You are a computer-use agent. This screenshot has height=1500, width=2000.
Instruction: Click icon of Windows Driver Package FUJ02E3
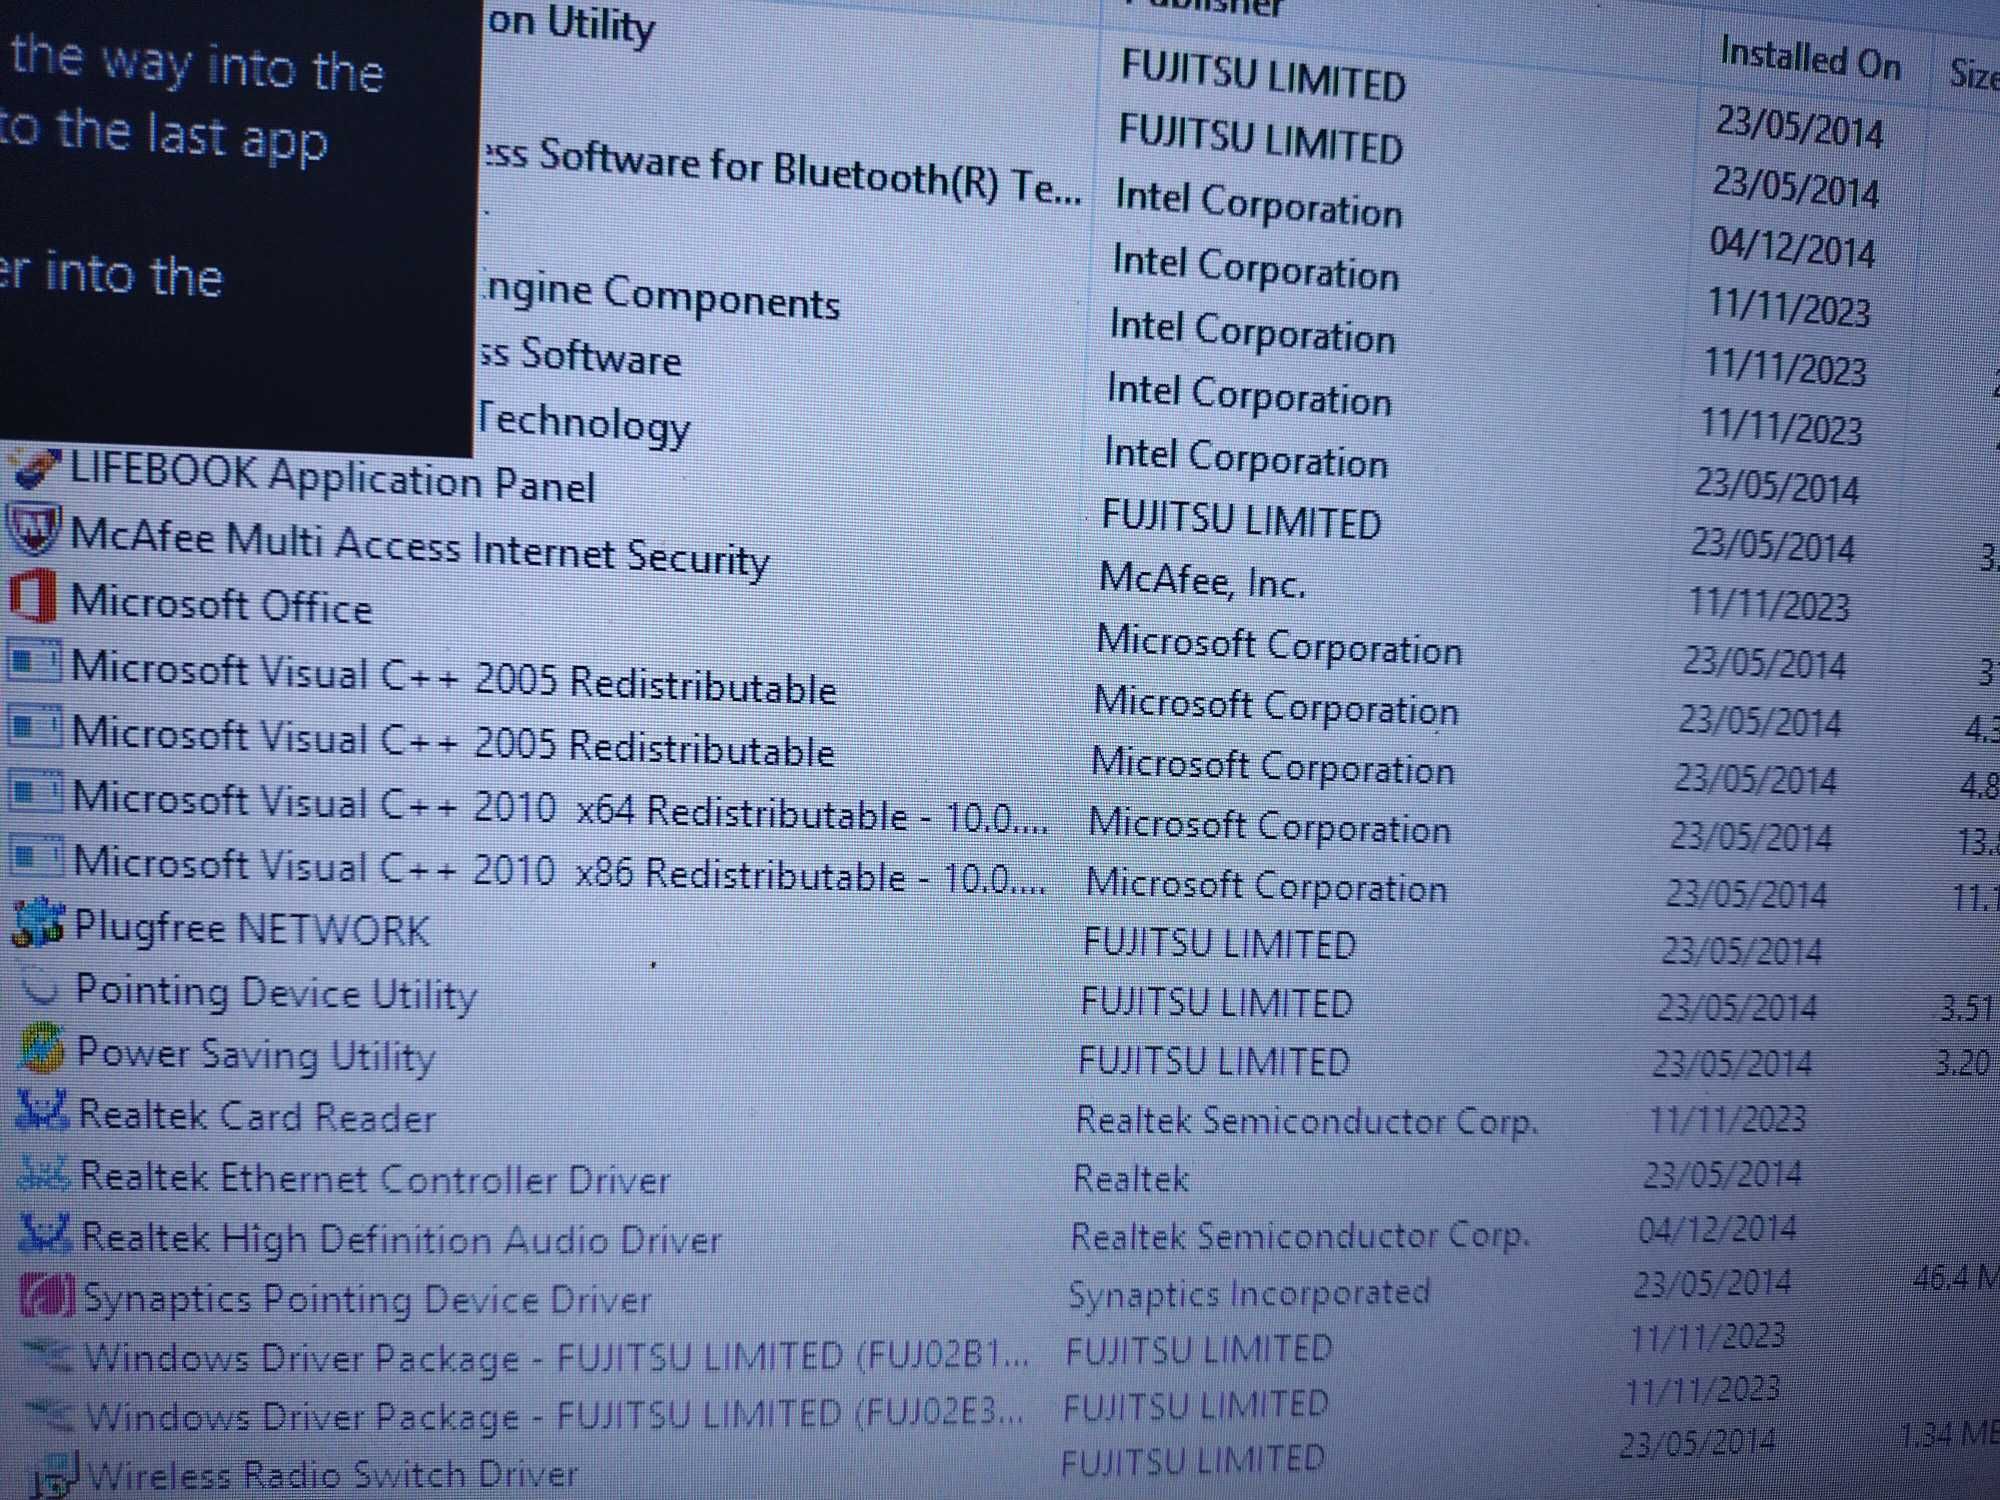click(50, 1414)
